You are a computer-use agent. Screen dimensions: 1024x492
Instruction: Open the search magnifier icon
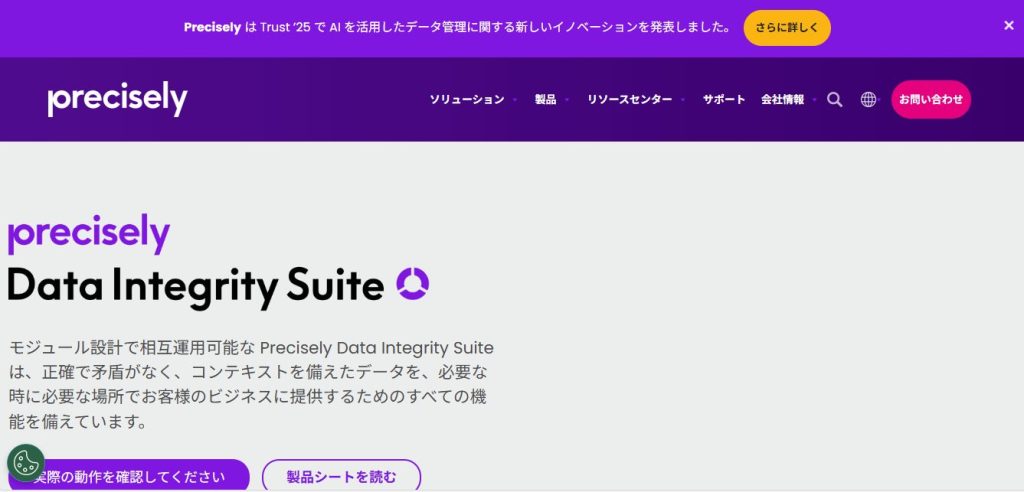(x=834, y=100)
